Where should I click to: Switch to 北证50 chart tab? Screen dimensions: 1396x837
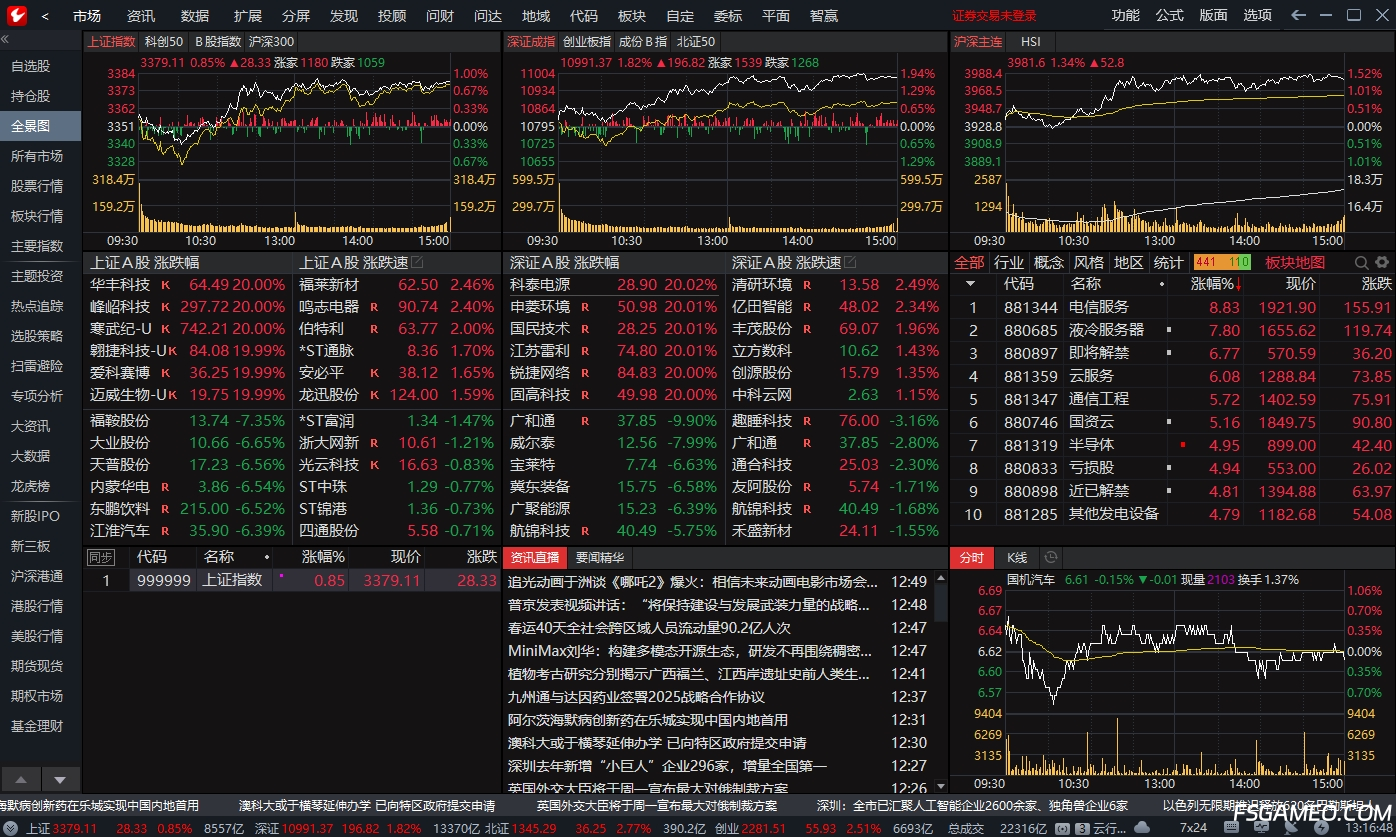(x=696, y=42)
